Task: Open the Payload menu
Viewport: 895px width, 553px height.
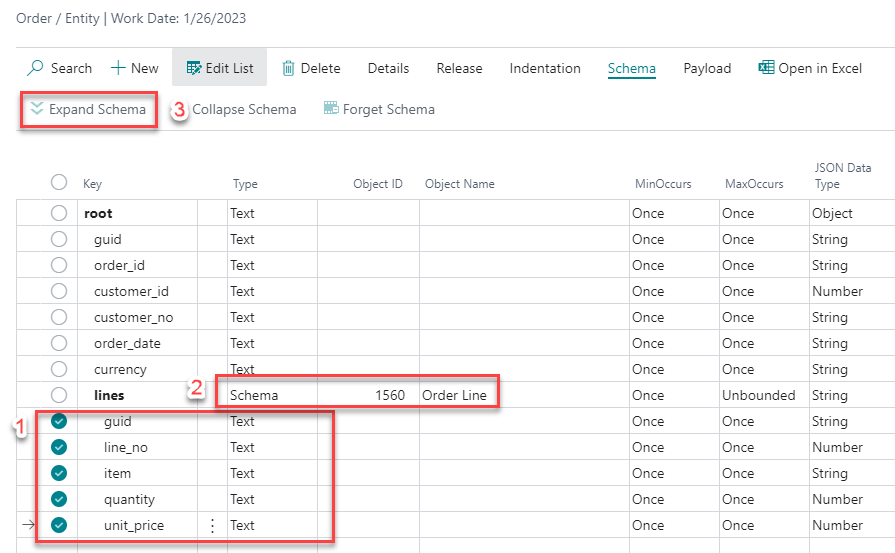Action: 707,68
